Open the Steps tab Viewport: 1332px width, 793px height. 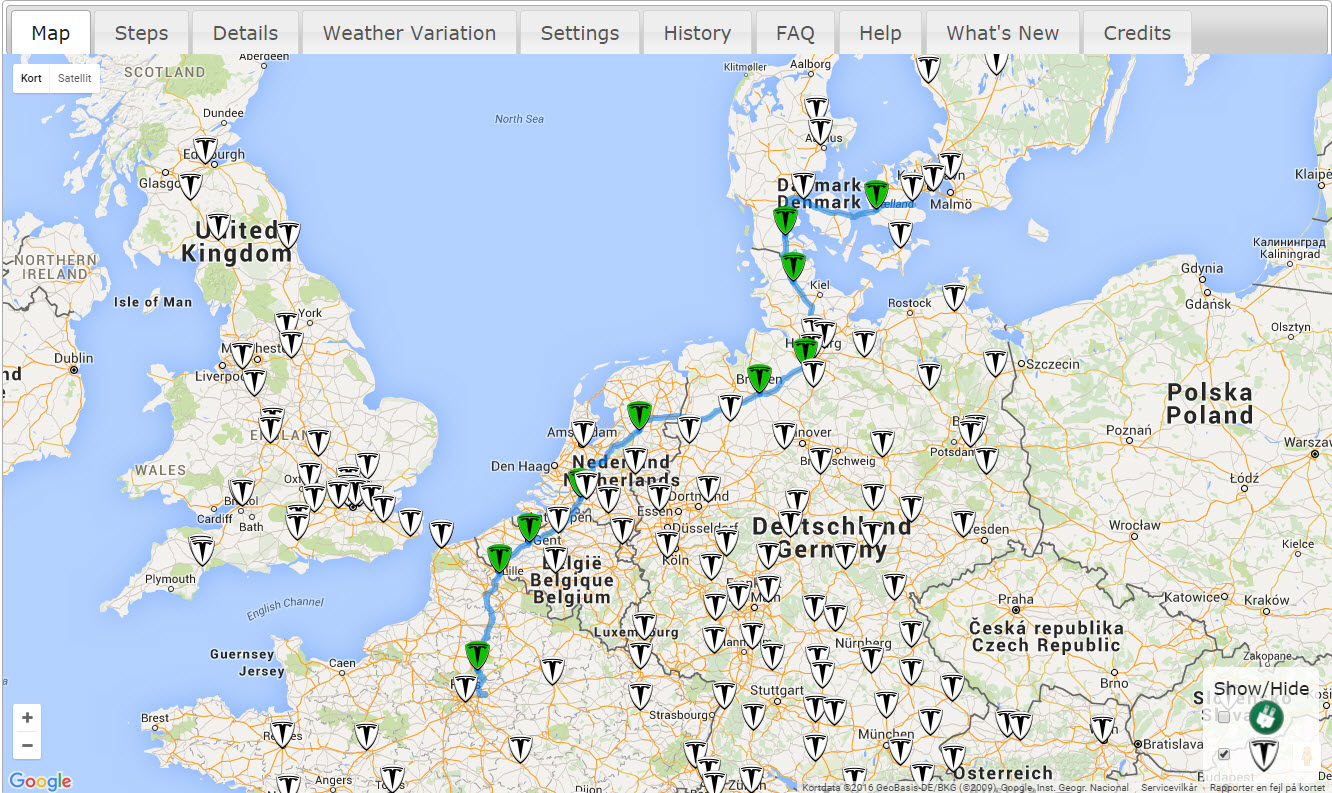tap(141, 33)
